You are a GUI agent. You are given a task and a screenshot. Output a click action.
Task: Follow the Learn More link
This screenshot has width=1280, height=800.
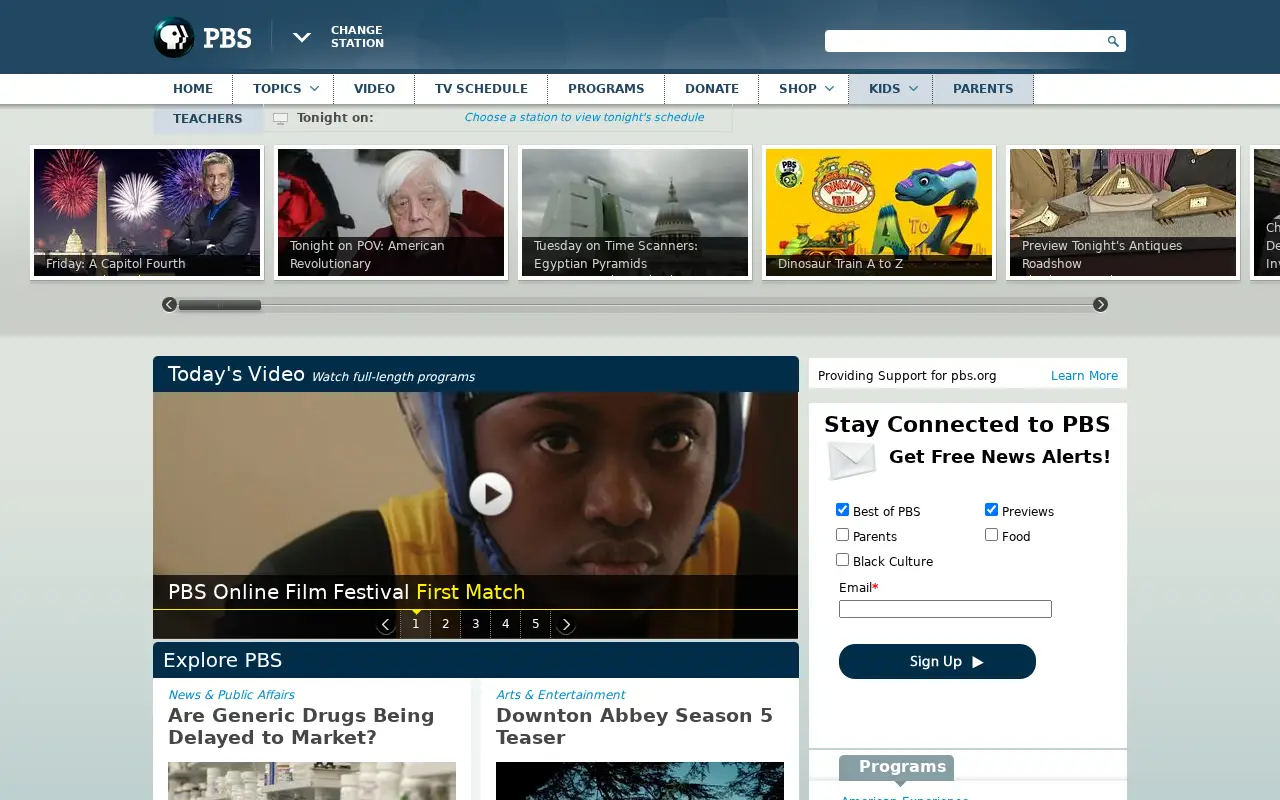pos(1084,376)
